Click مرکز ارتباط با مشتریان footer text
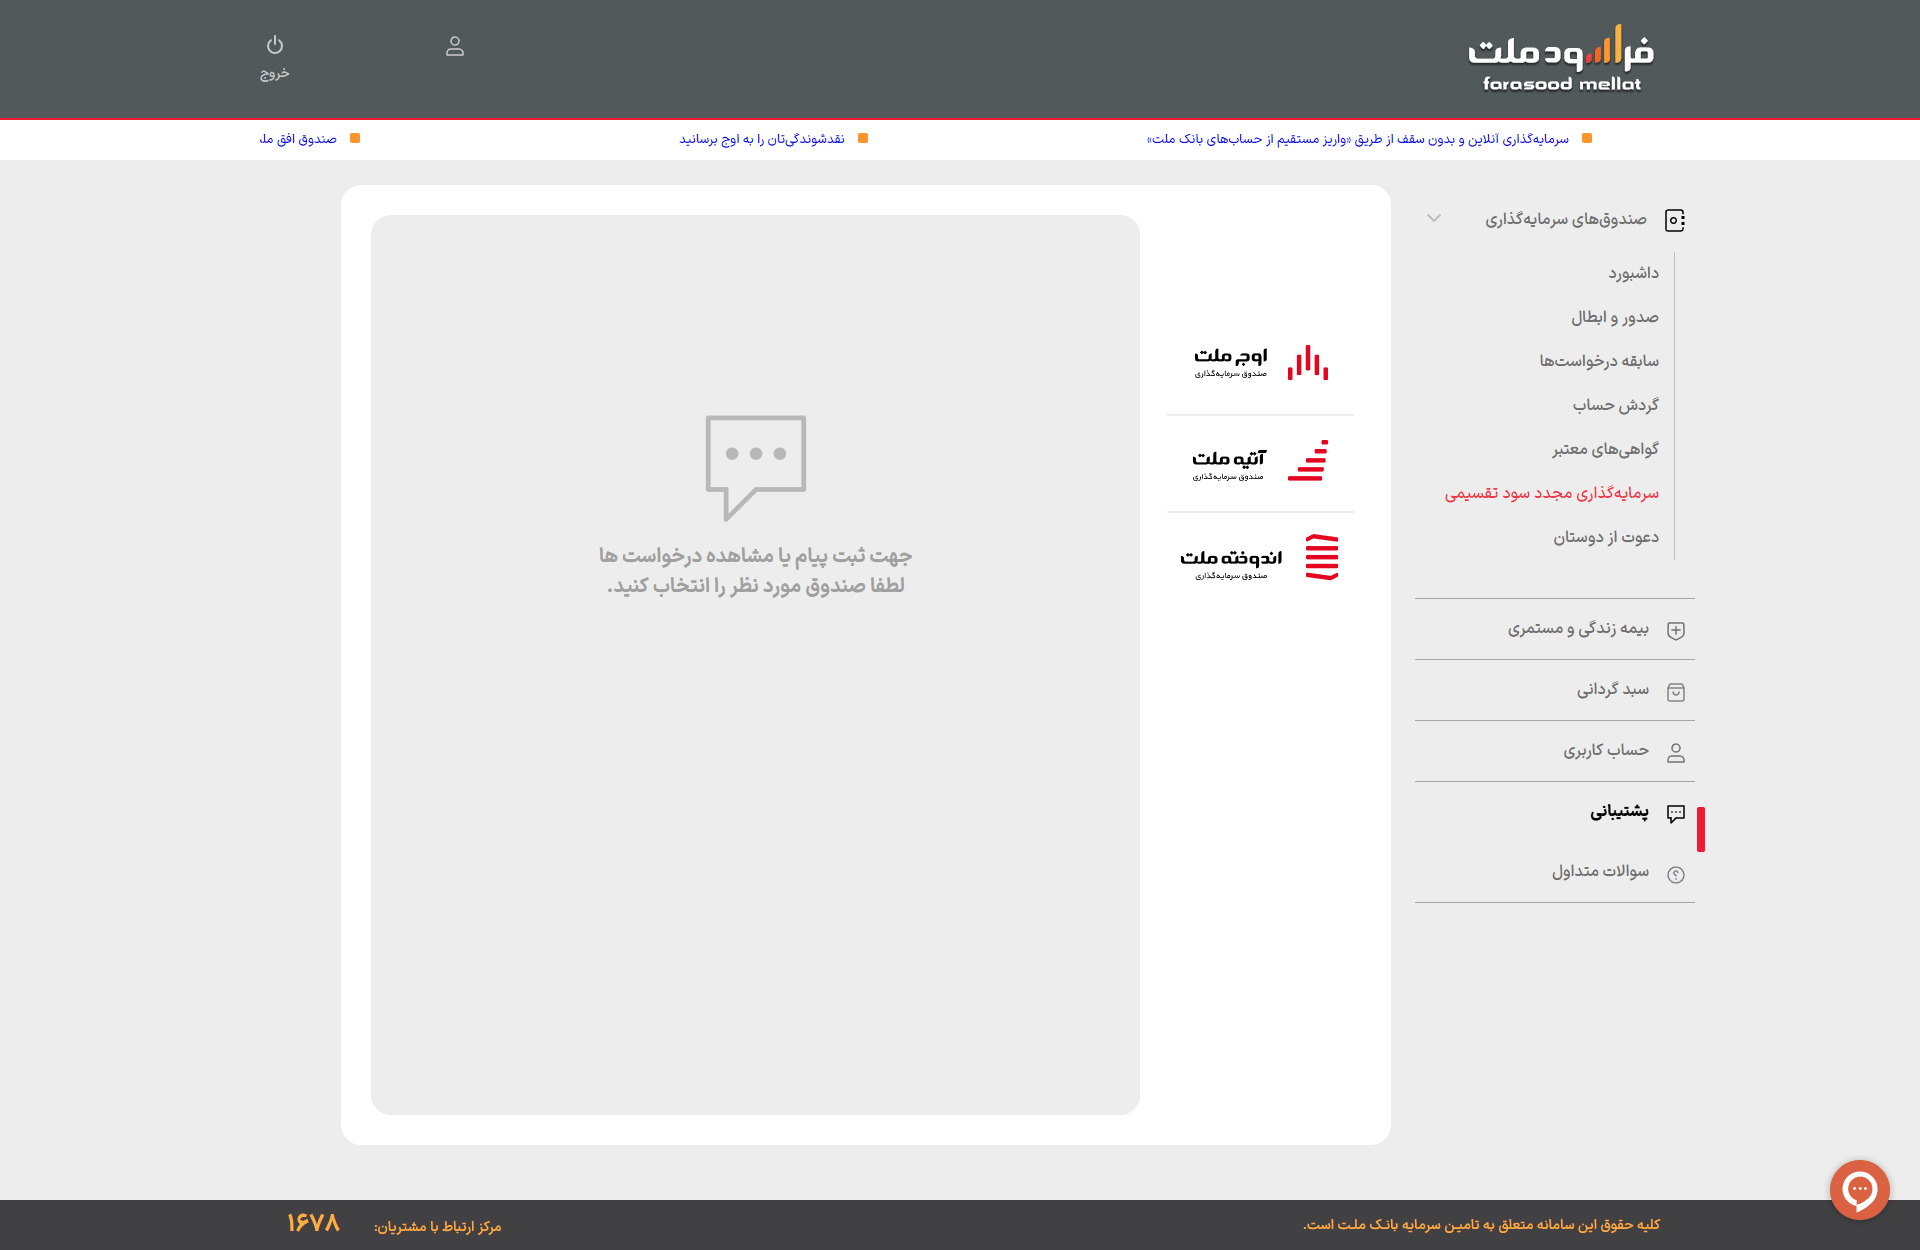The height and width of the screenshot is (1250, 1920). (x=437, y=1227)
